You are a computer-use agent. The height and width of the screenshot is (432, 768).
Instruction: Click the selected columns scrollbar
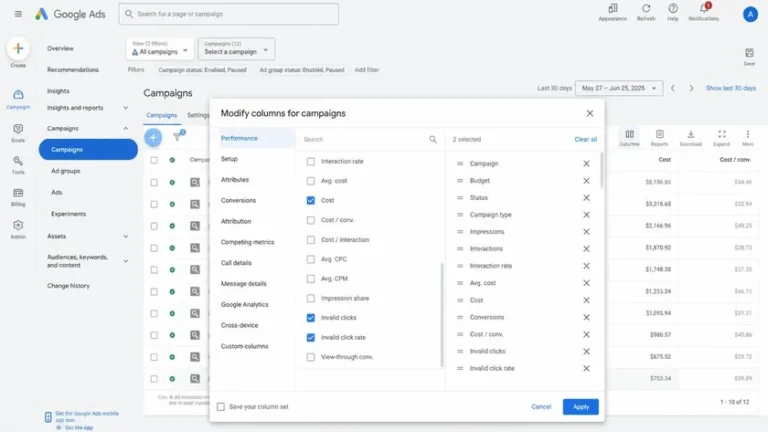point(602,169)
